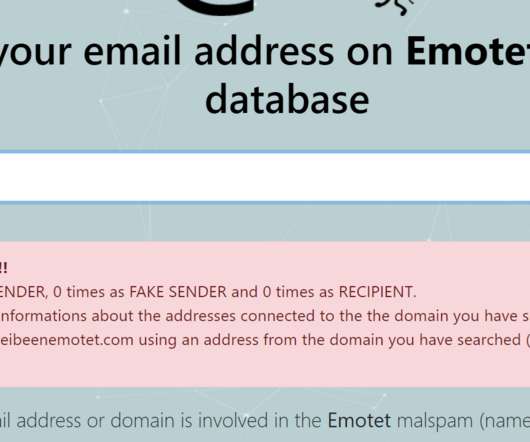Screen dimensions: 530x442
Task: Click the double exclamation marks in alert
Action: pos(3,268)
